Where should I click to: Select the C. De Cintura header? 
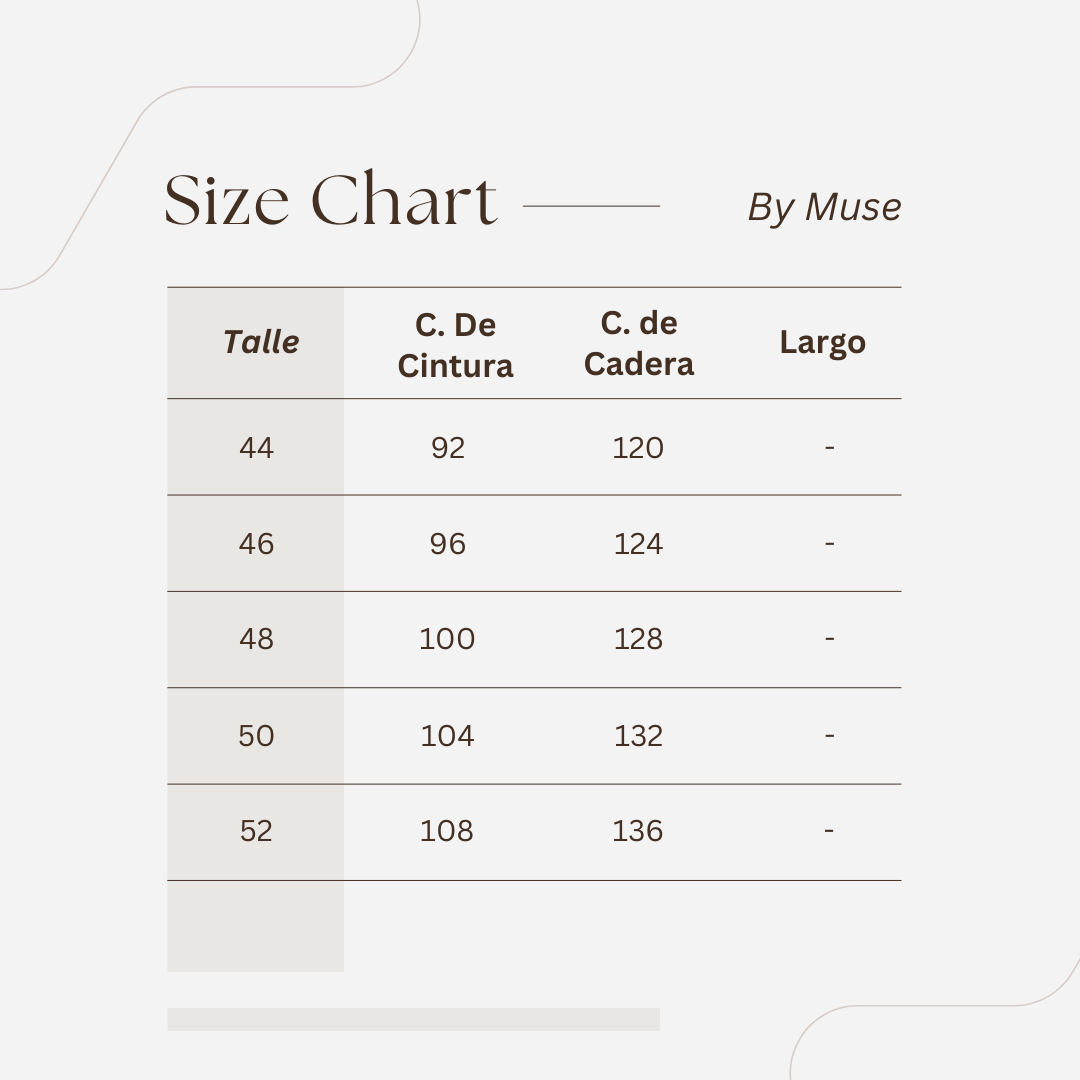point(455,345)
